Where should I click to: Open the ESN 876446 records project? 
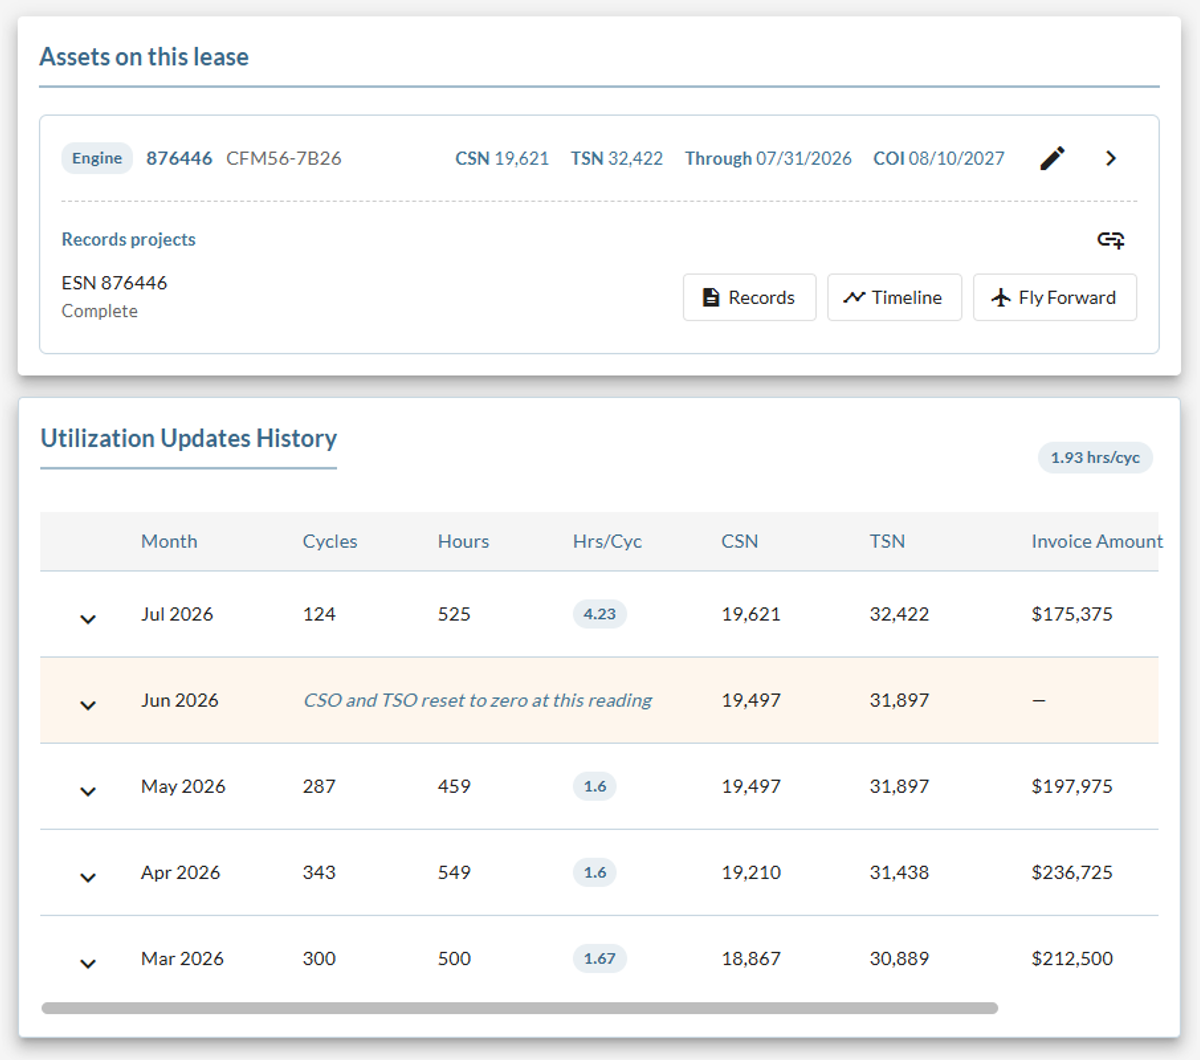click(114, 283)
